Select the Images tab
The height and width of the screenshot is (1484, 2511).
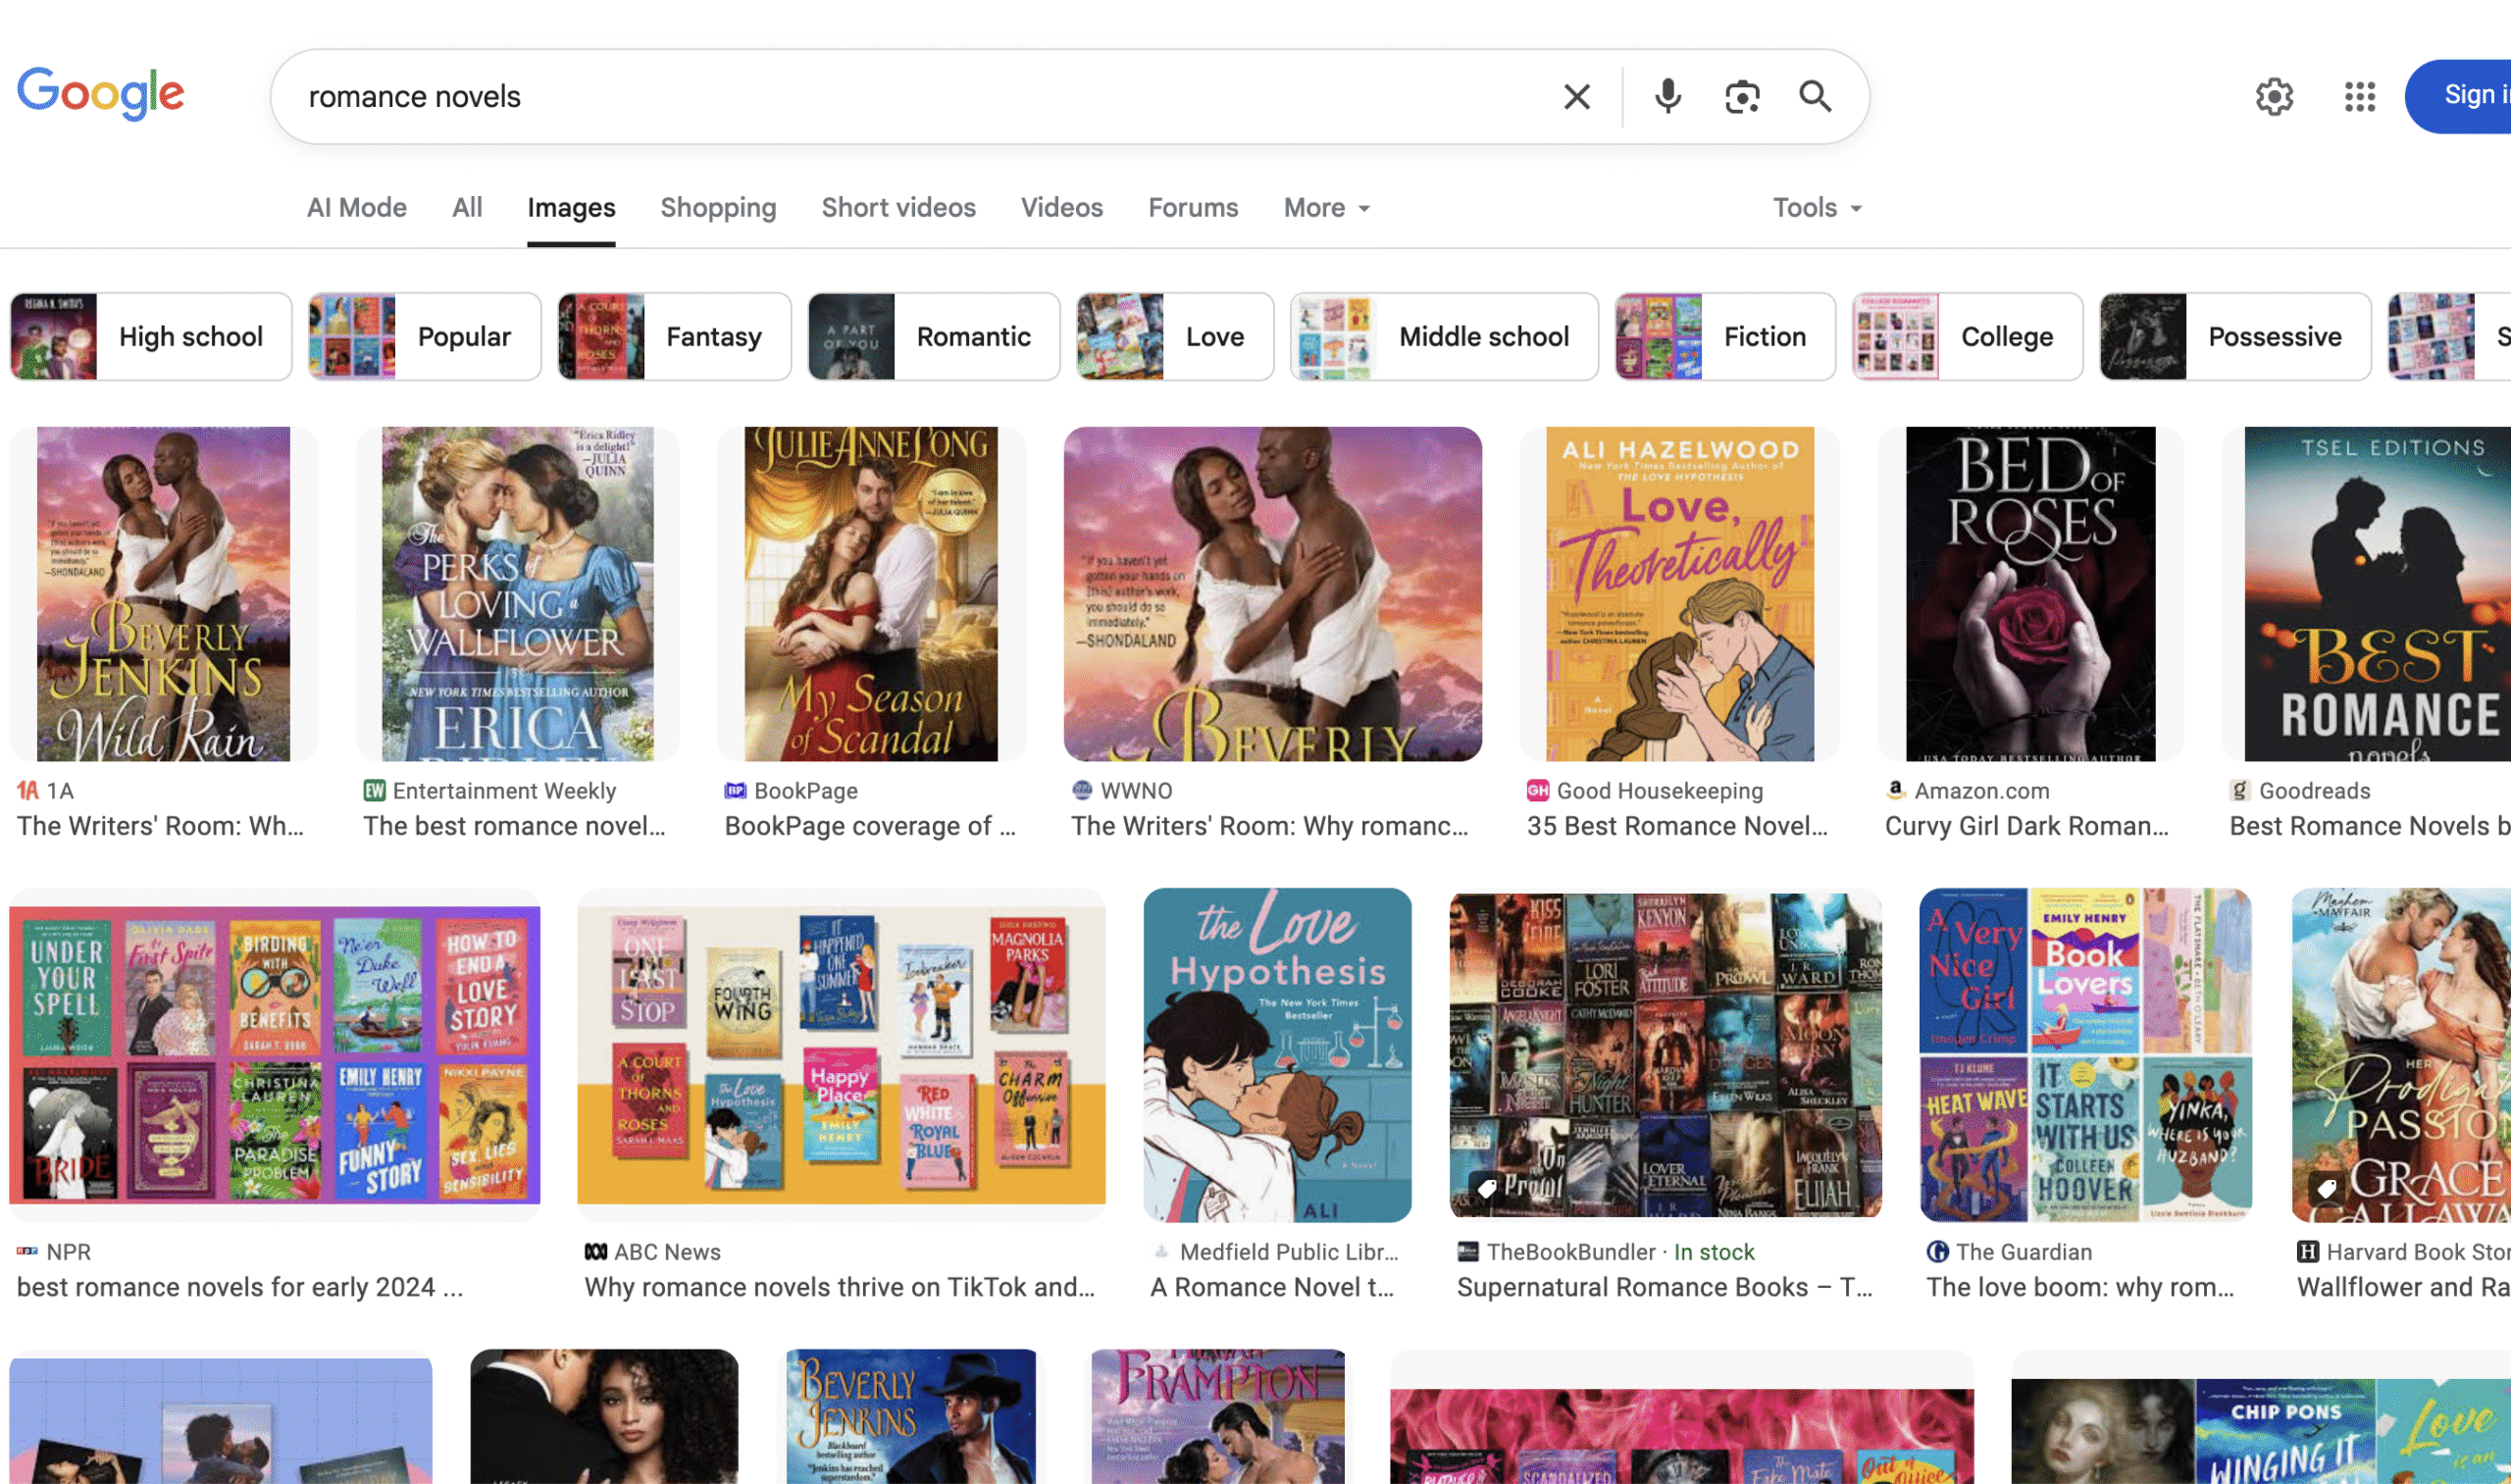[571, 208]
